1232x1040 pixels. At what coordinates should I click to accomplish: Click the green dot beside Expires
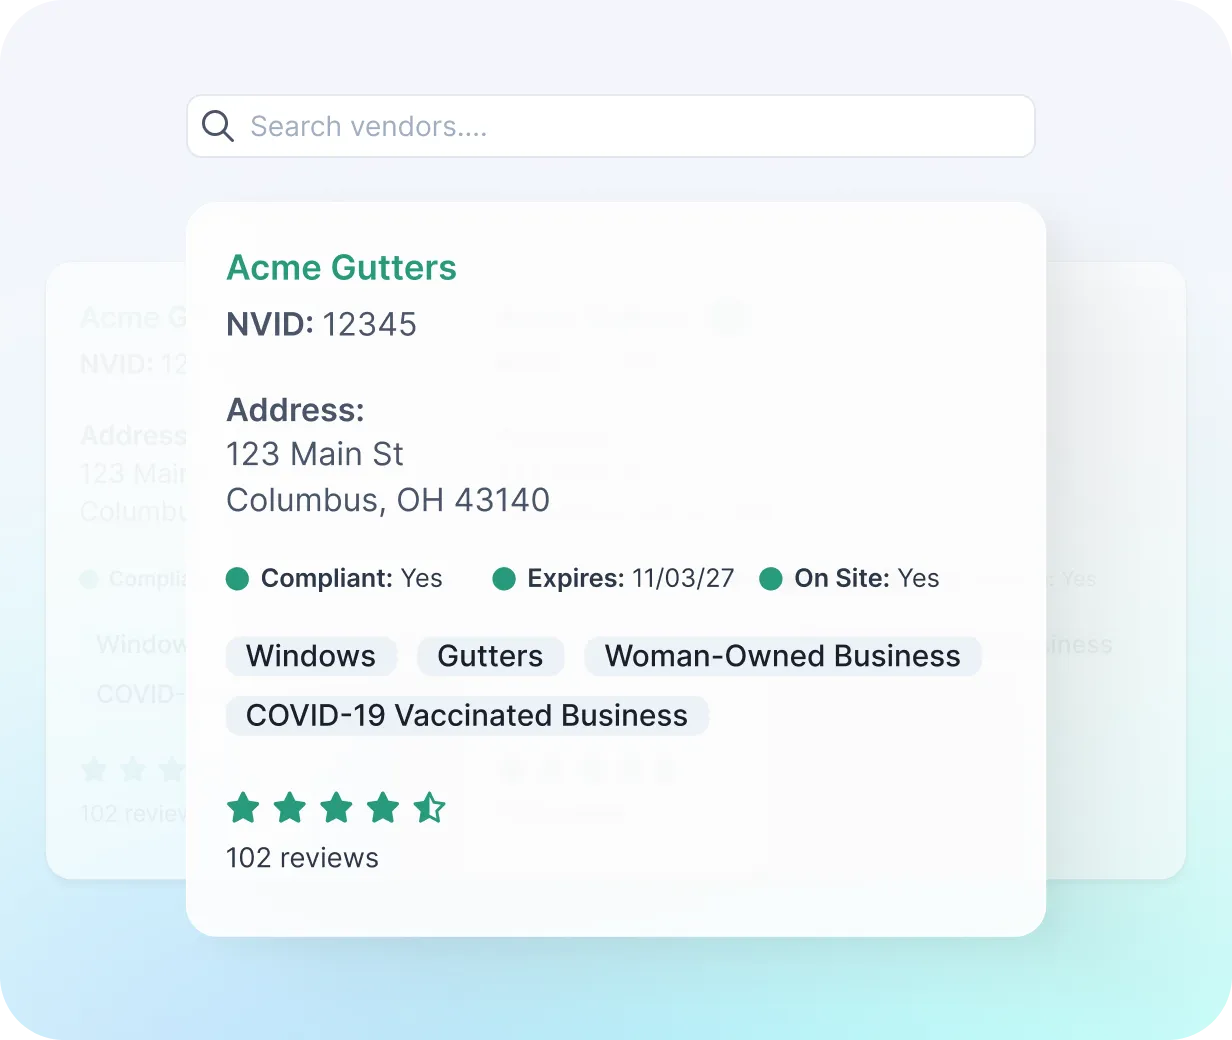click(504, 579)
